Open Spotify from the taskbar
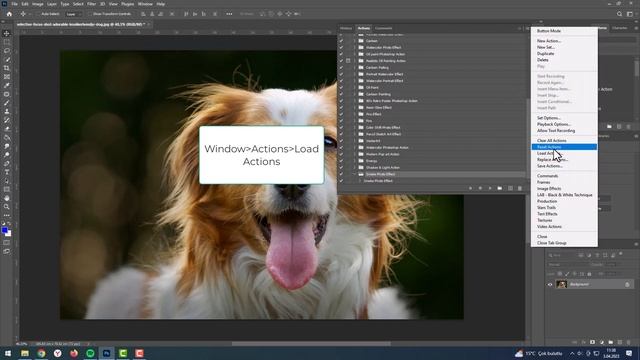Image resolution: width=640 pixels, height=360 pixels. [x=90, y=353]
